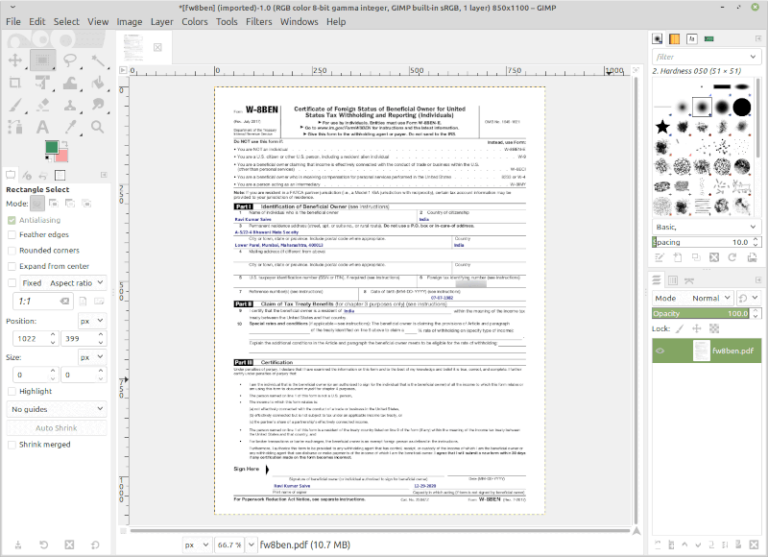This screenshot has width=768, height=557.
Task: Check the Shrink merged option
Action: click(12, 444)
